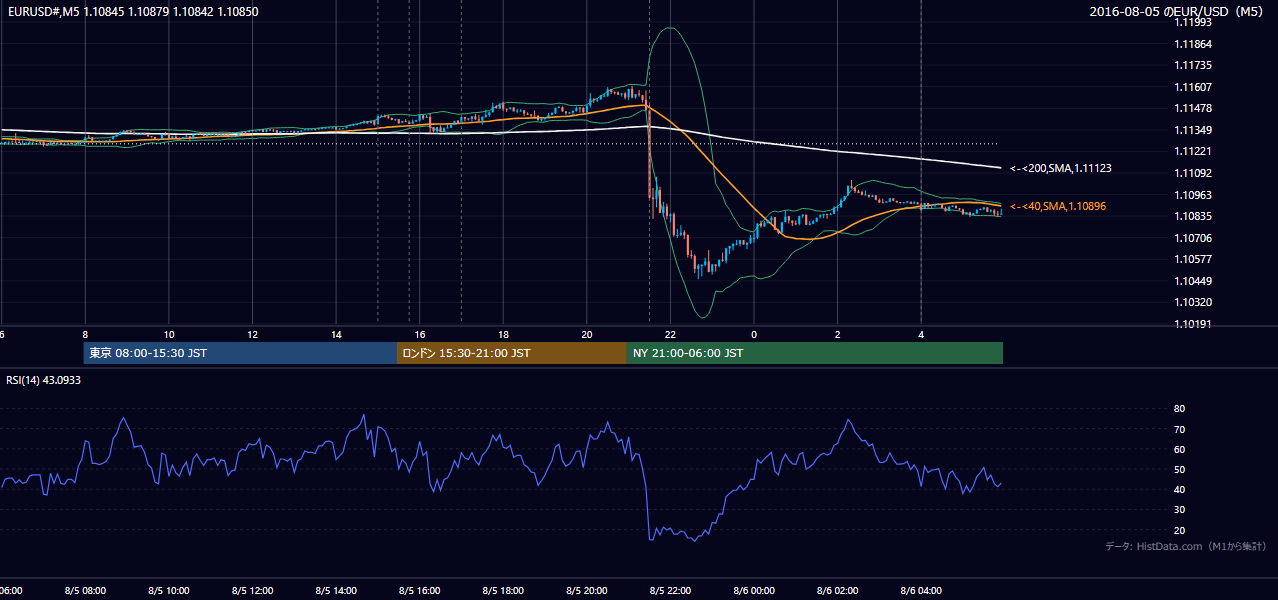Click the データ: HistData.com source credit
This screenshot has height=600, width=1278.
pyautogui.click(x=1186, y=547)
